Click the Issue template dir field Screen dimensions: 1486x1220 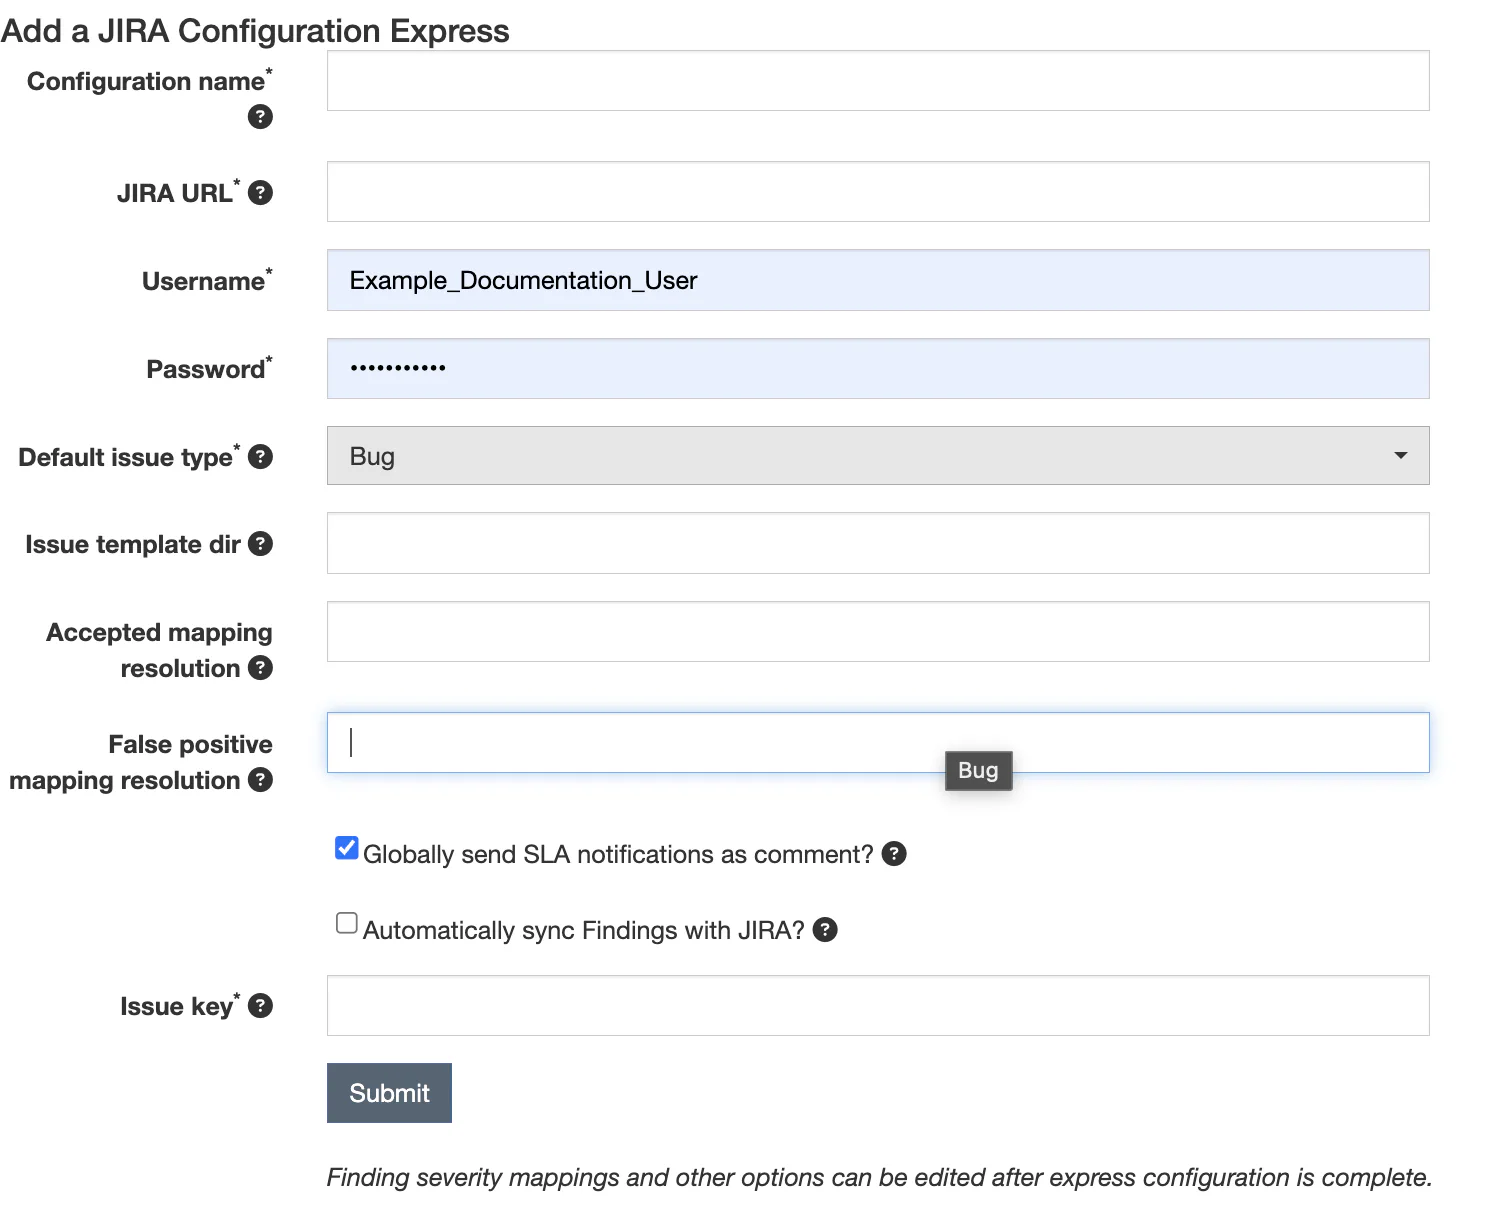click(877, 543)
